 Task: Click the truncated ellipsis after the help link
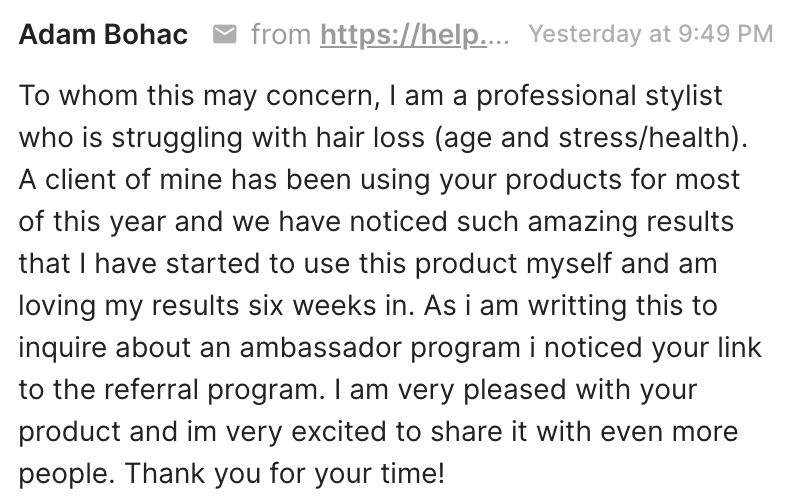click(498, 39)
